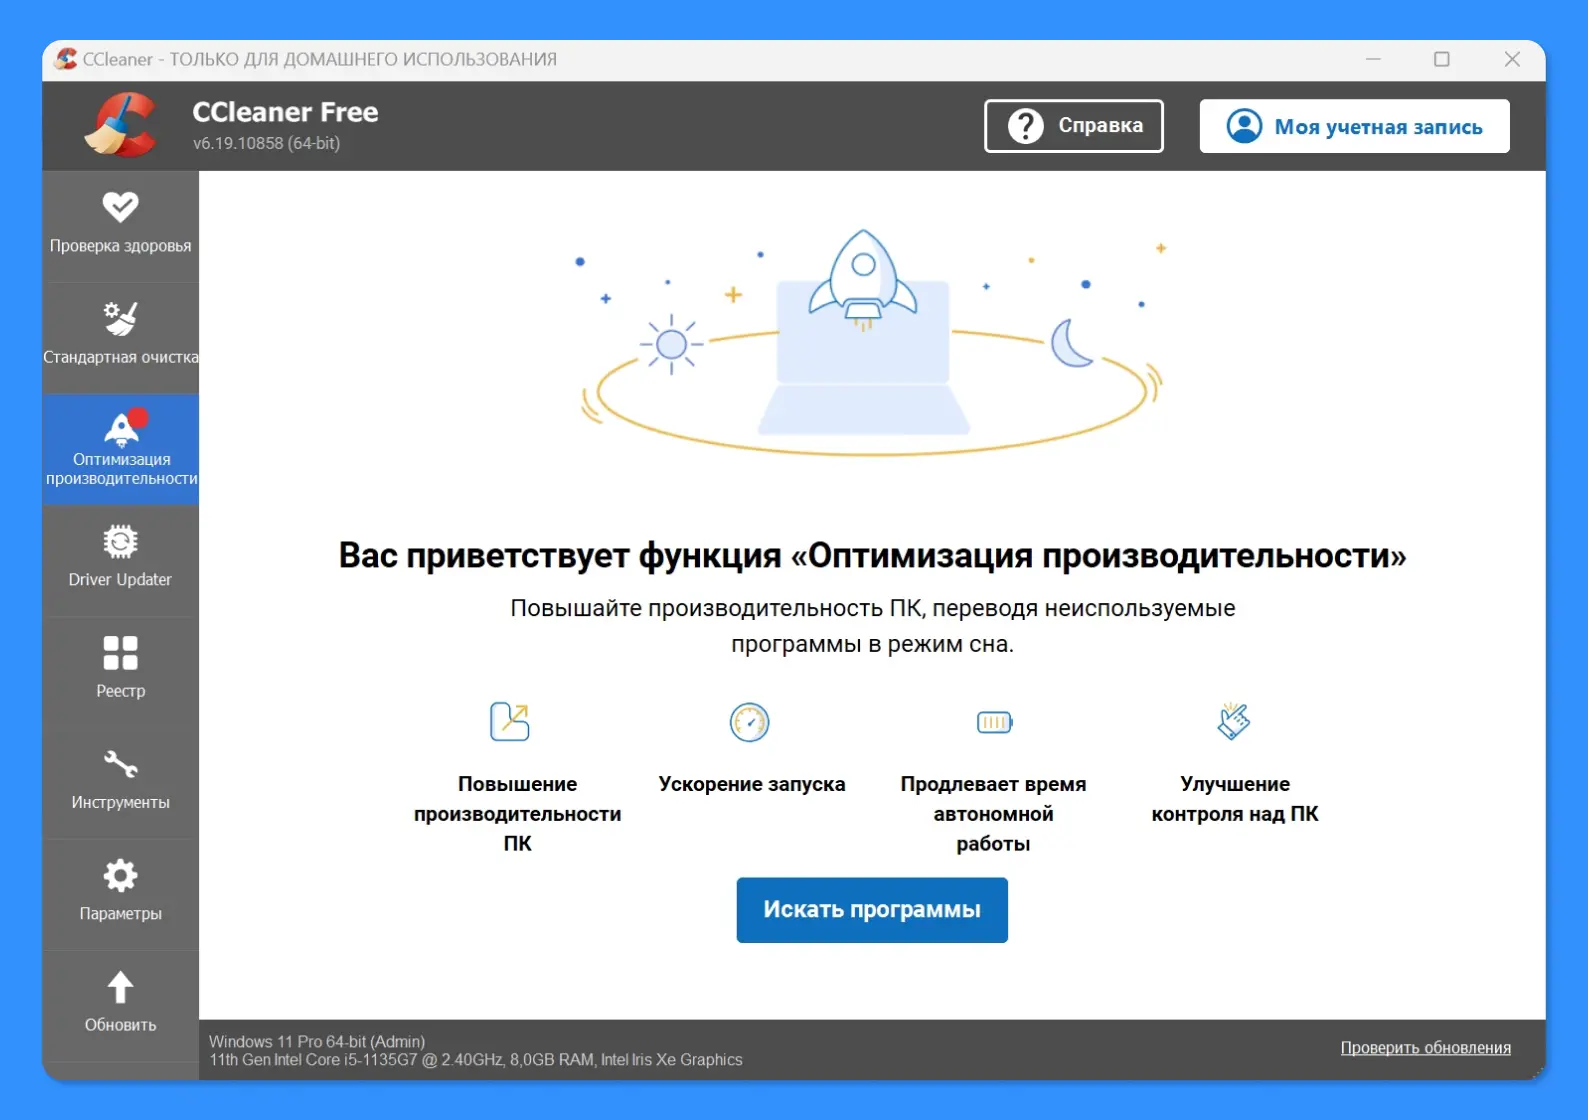Open Параметры gear icon
This screenshot has width=1588, height=1120.
120,875
